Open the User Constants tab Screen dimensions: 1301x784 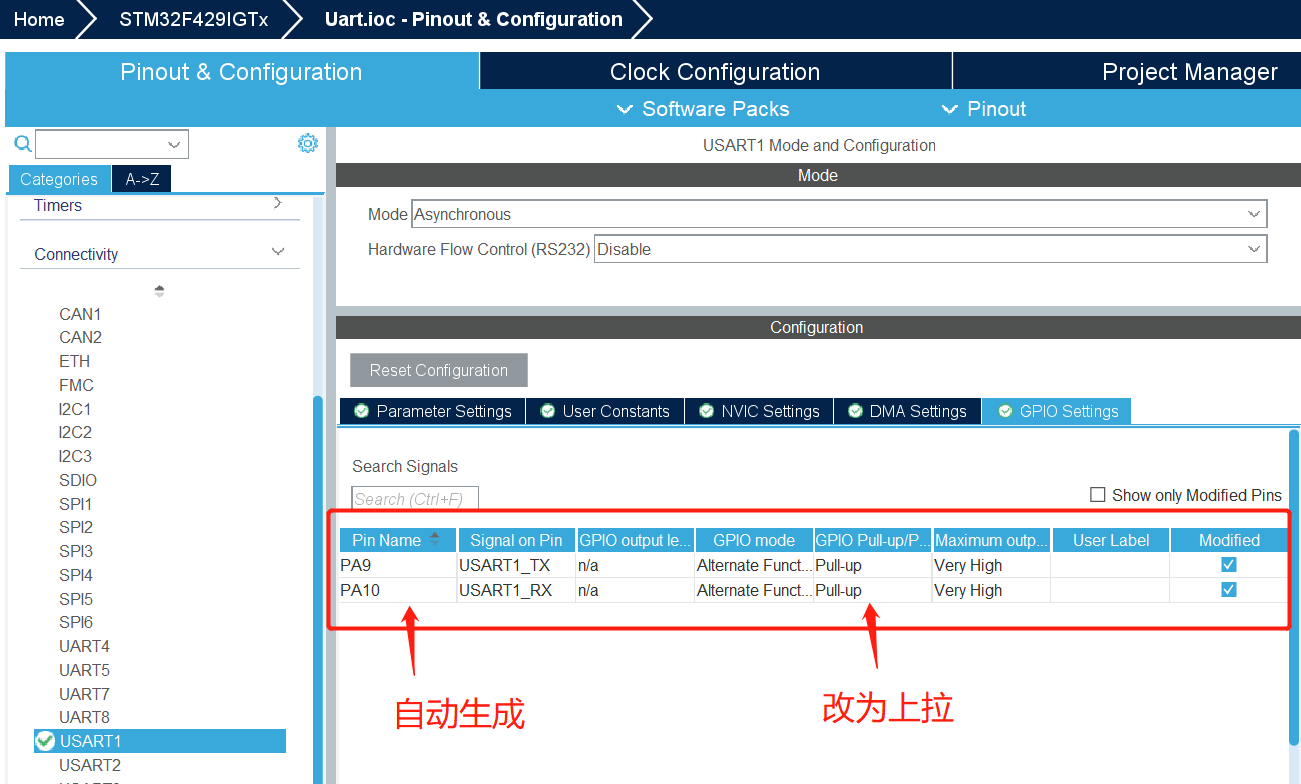pos(605,411)
